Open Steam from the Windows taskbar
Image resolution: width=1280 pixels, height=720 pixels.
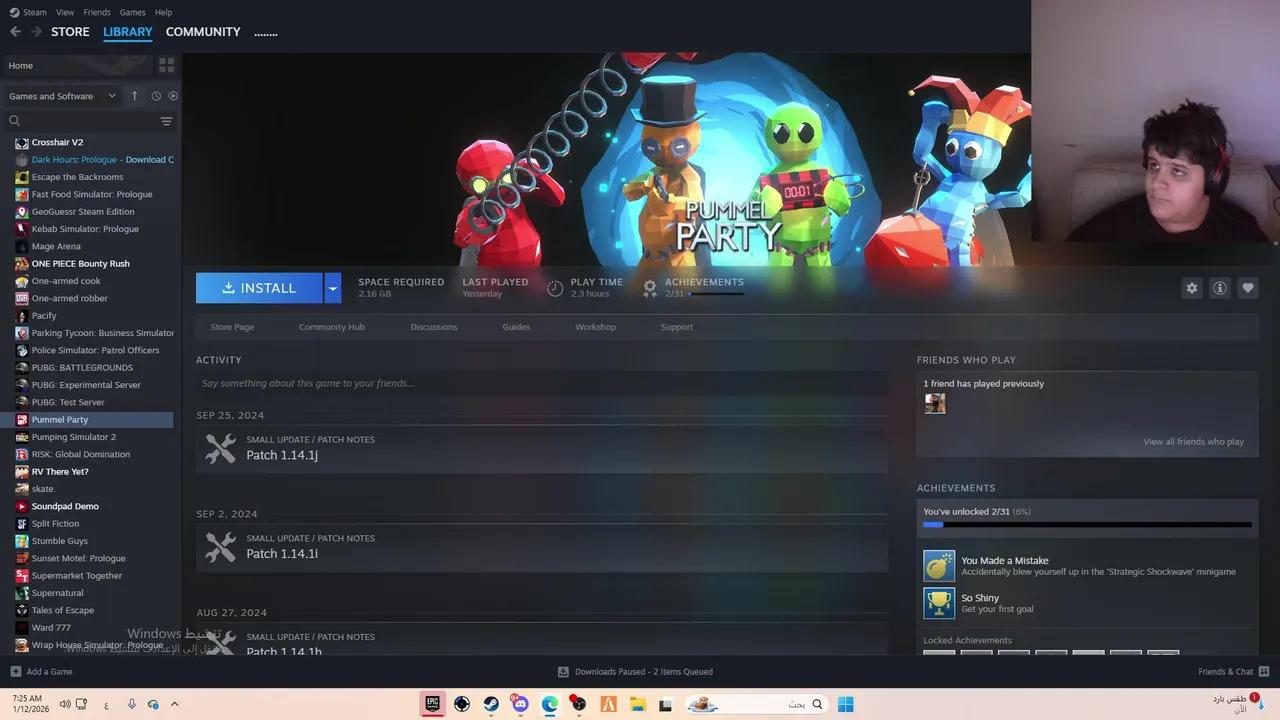(x=491, y=704)
